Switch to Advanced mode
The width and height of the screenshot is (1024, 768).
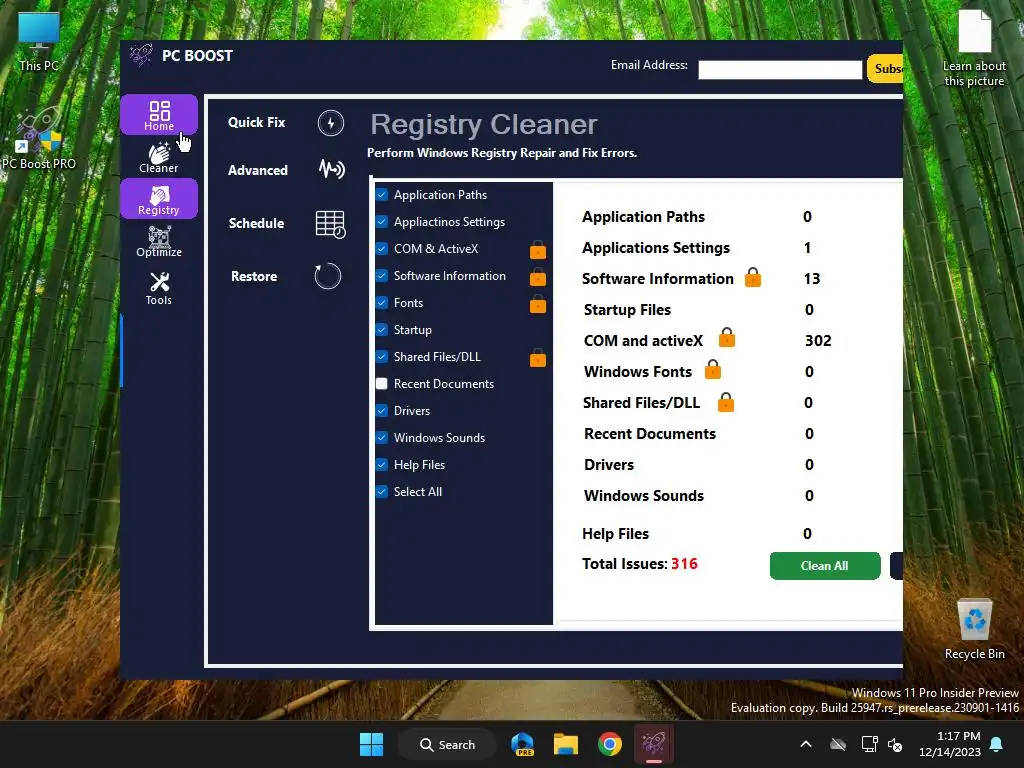(258, 170)
